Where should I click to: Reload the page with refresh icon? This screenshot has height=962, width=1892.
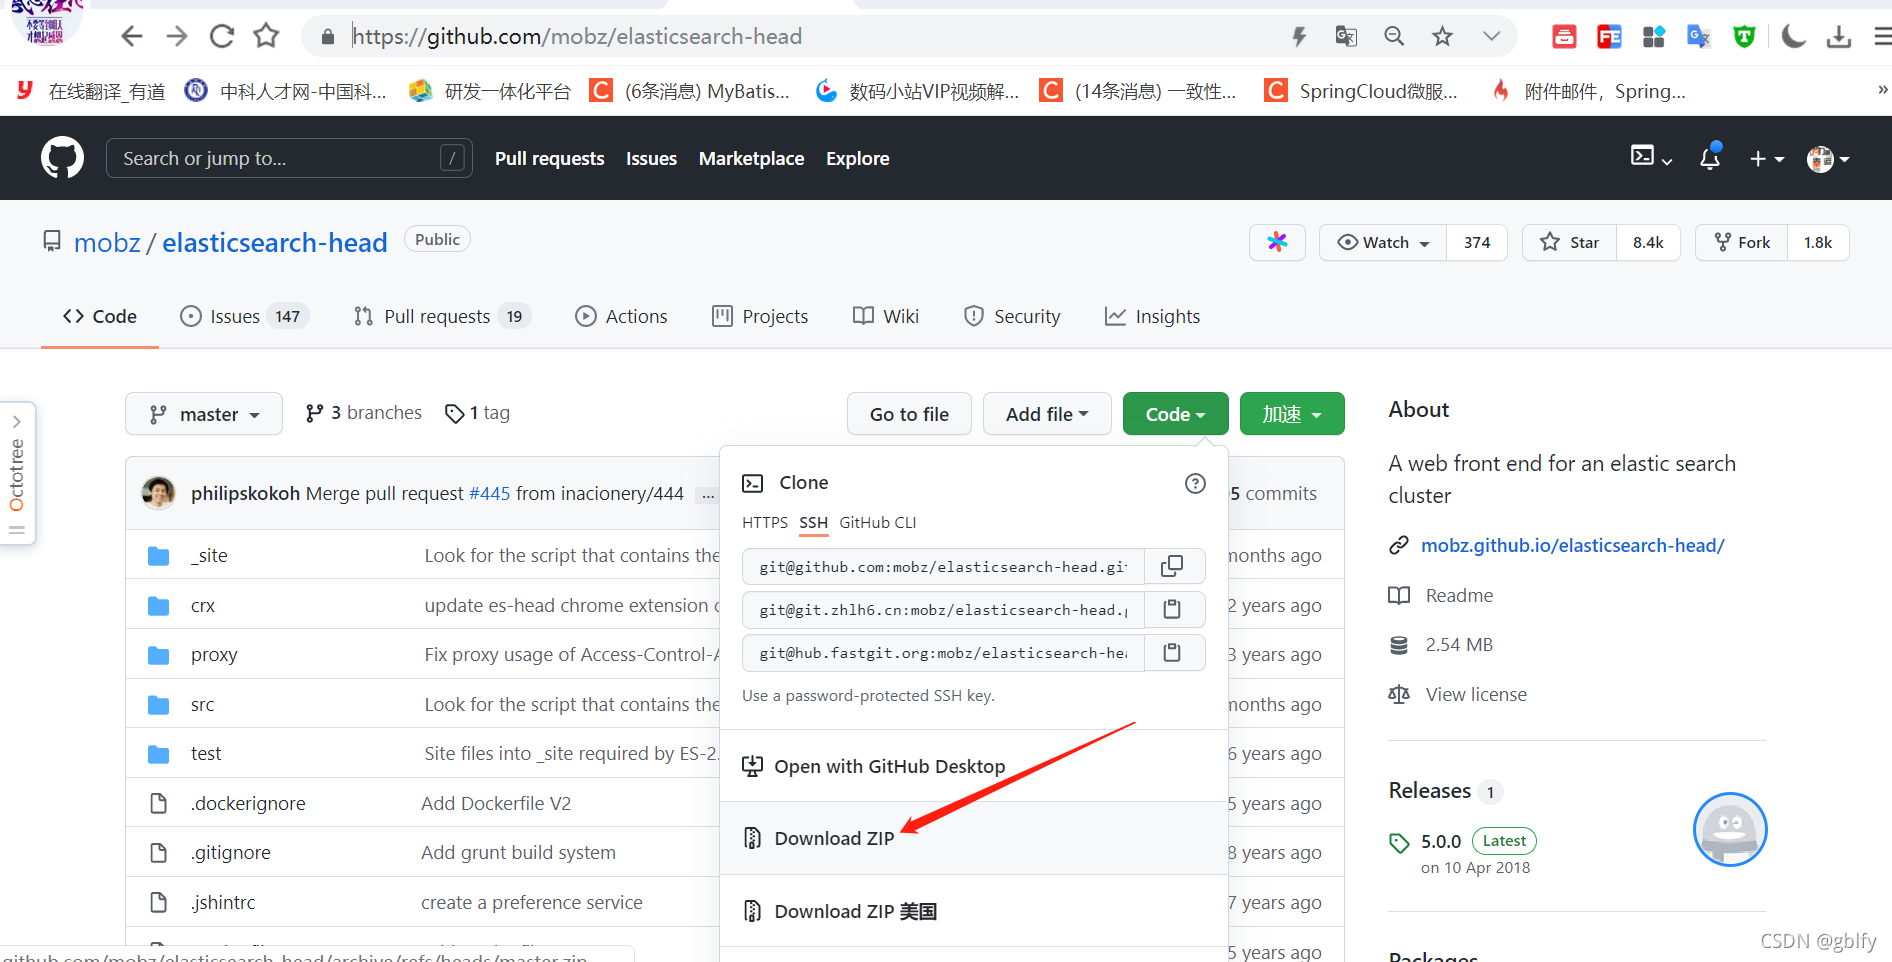222,37
